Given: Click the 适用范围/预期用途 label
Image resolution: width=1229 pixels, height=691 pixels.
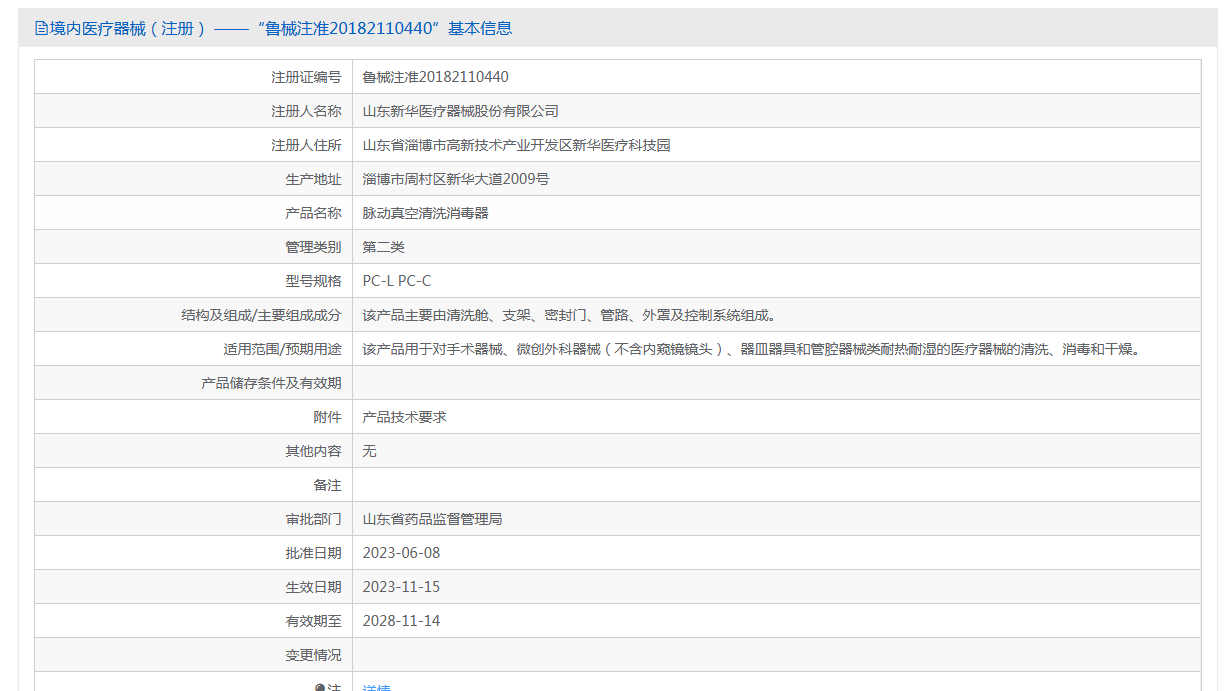Looking at the screenshot, I should point(282,349).
